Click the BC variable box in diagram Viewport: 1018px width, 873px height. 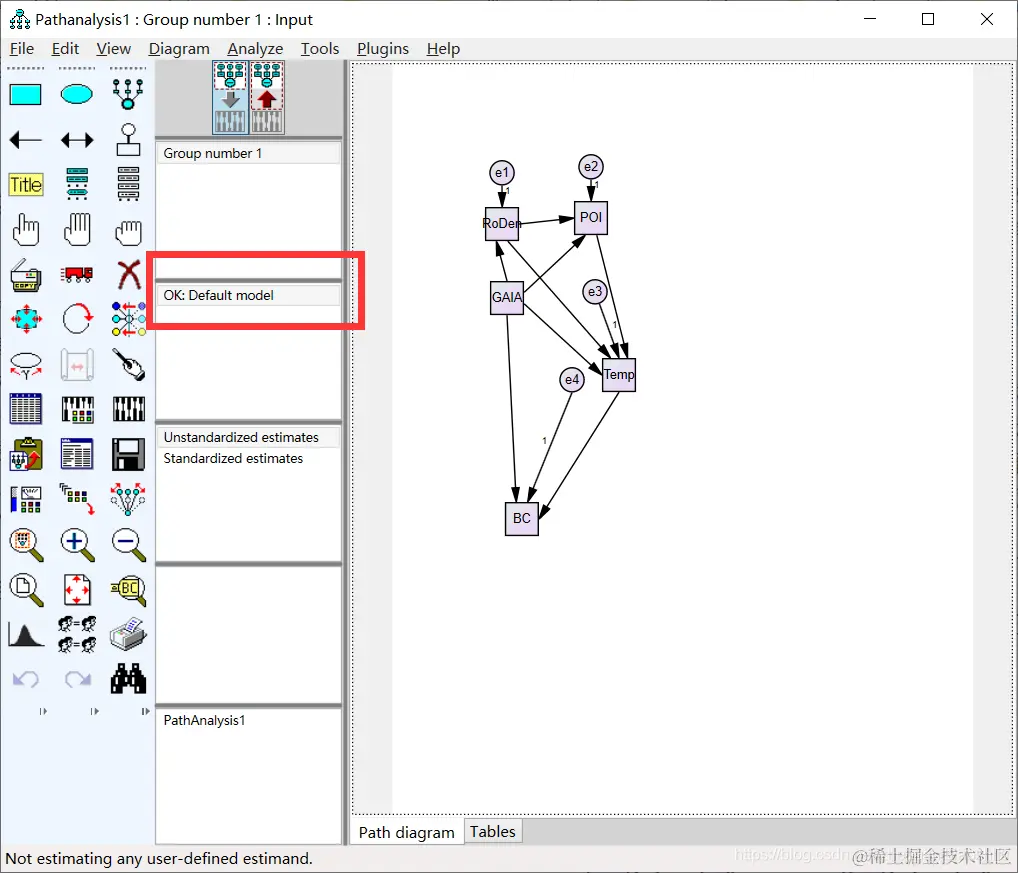point(522,519)
